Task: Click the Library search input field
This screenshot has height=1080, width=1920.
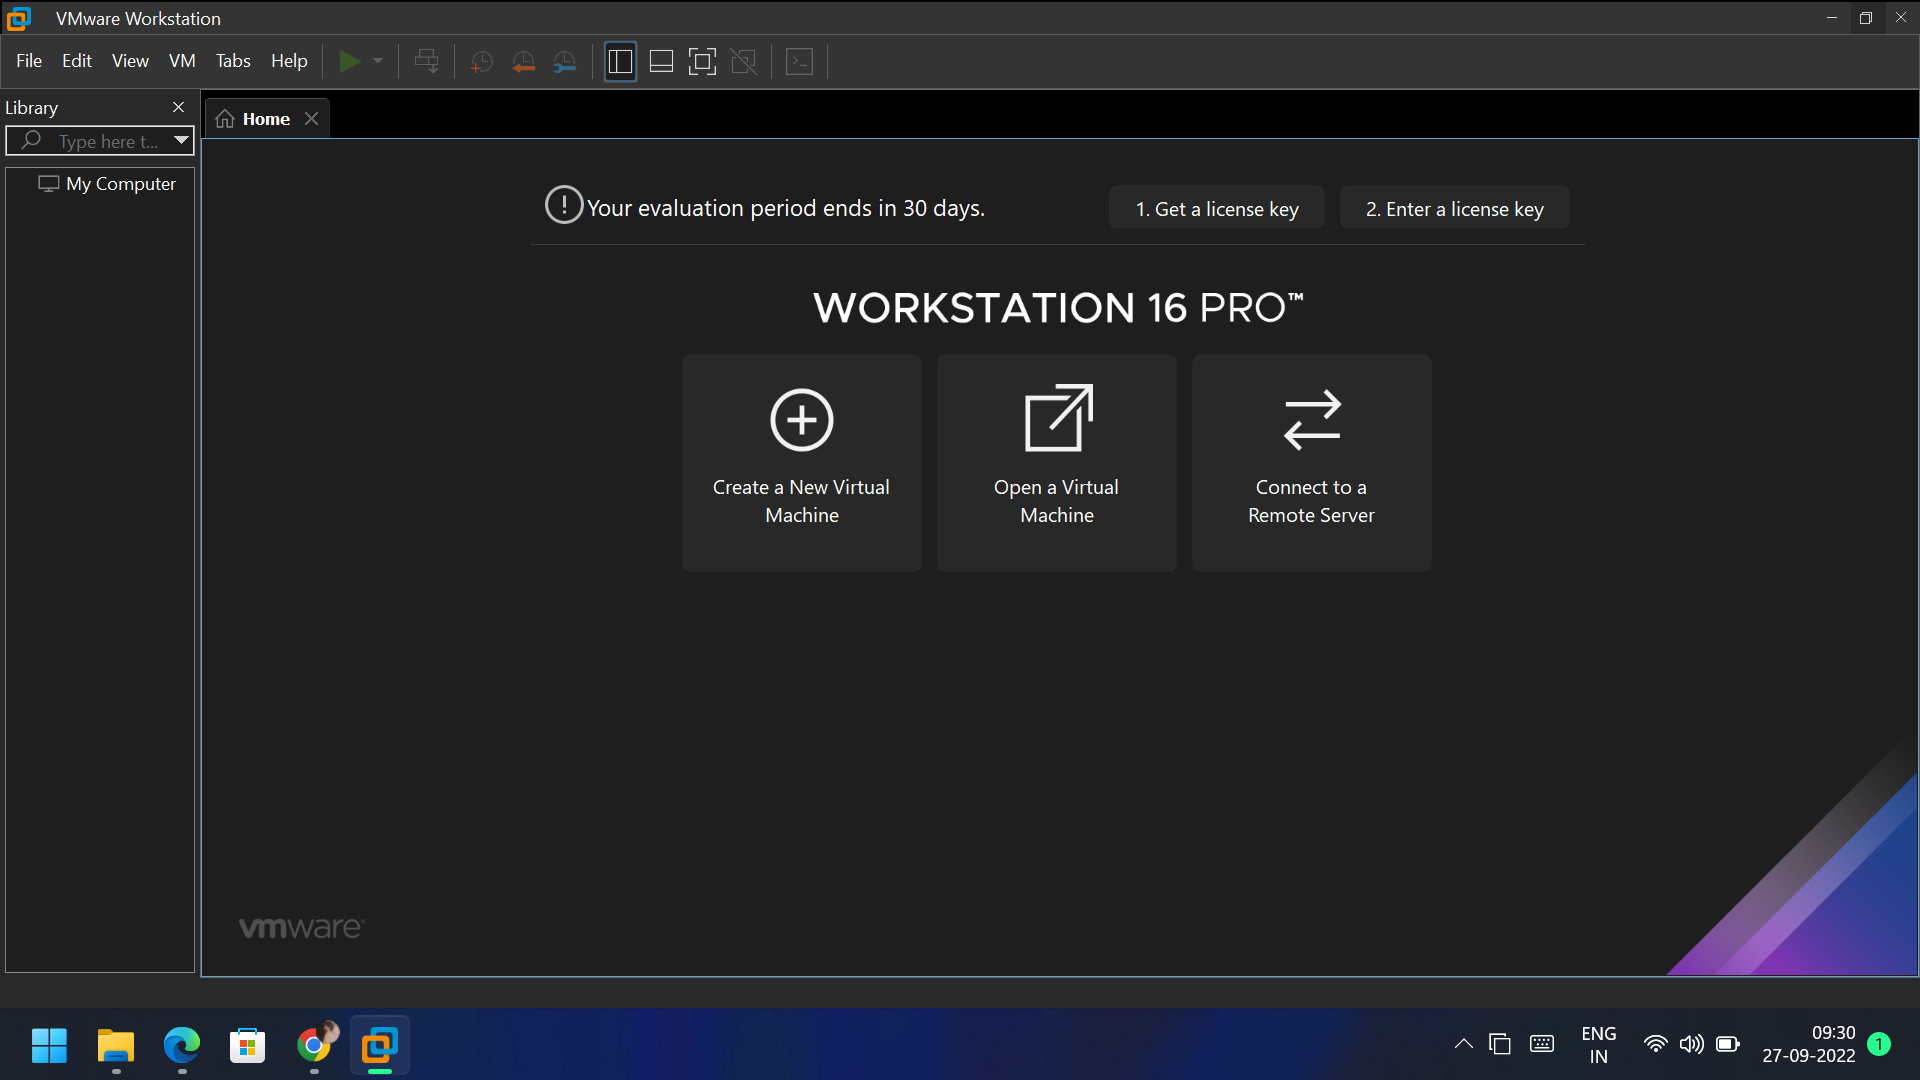Action: (x=108, y=141)
